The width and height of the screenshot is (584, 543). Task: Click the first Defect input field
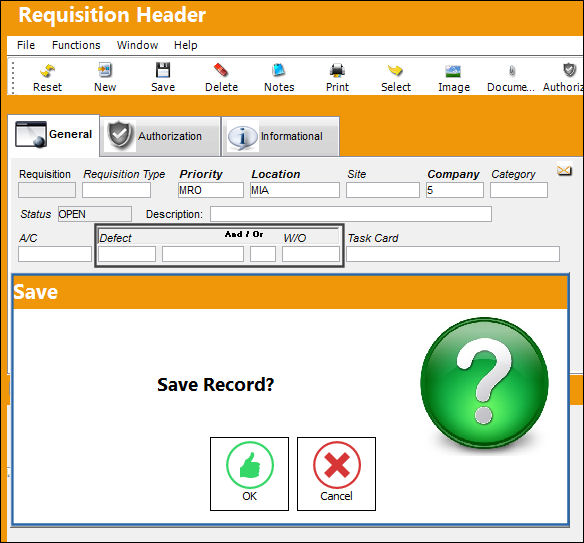click(127, 254)
